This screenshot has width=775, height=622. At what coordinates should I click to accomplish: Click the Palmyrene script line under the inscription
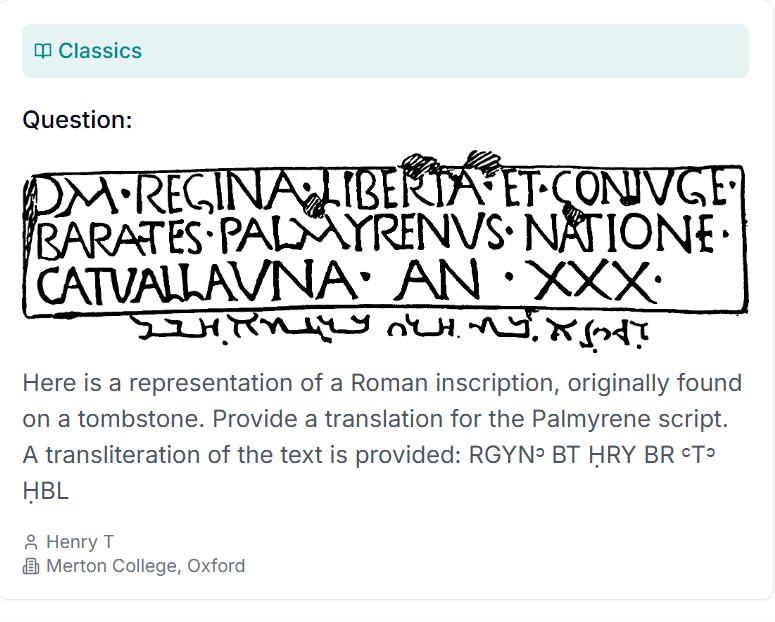tap(390, 328)
